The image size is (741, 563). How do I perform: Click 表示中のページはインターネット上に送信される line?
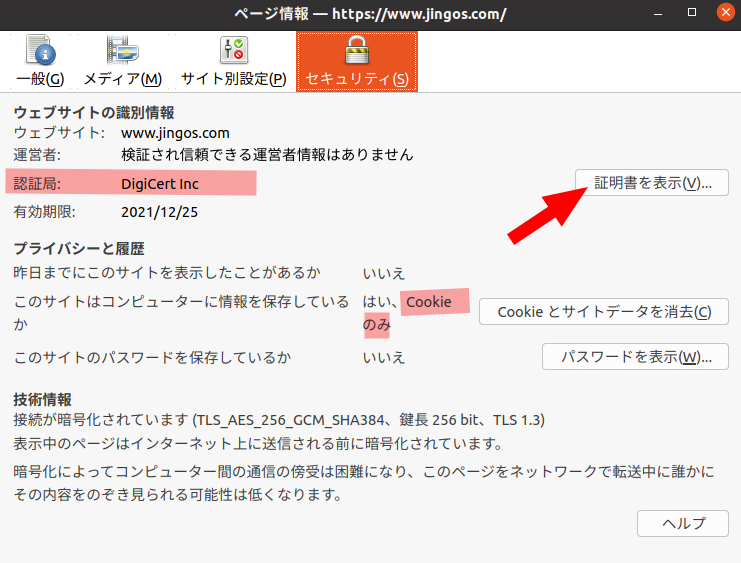(257, 443)
